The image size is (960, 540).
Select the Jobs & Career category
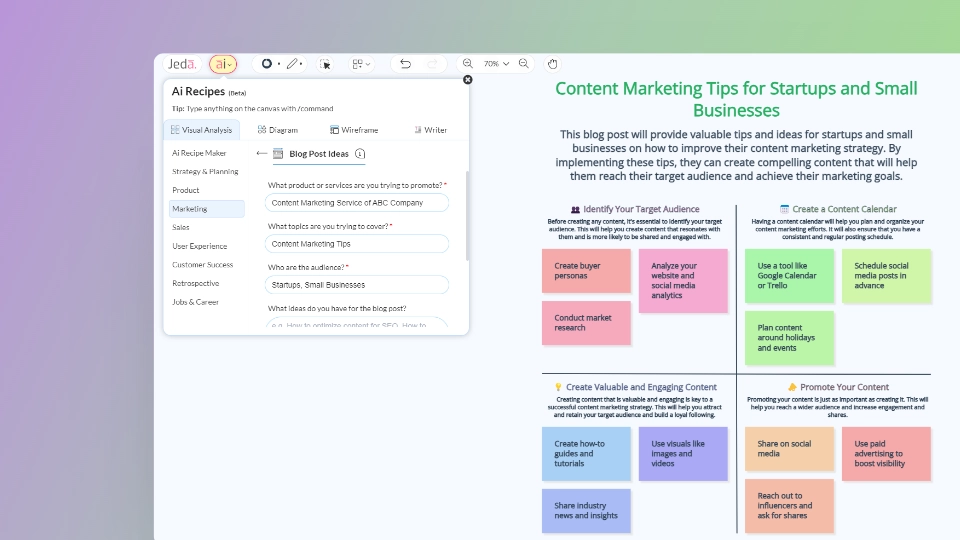(x=195, y=302)
